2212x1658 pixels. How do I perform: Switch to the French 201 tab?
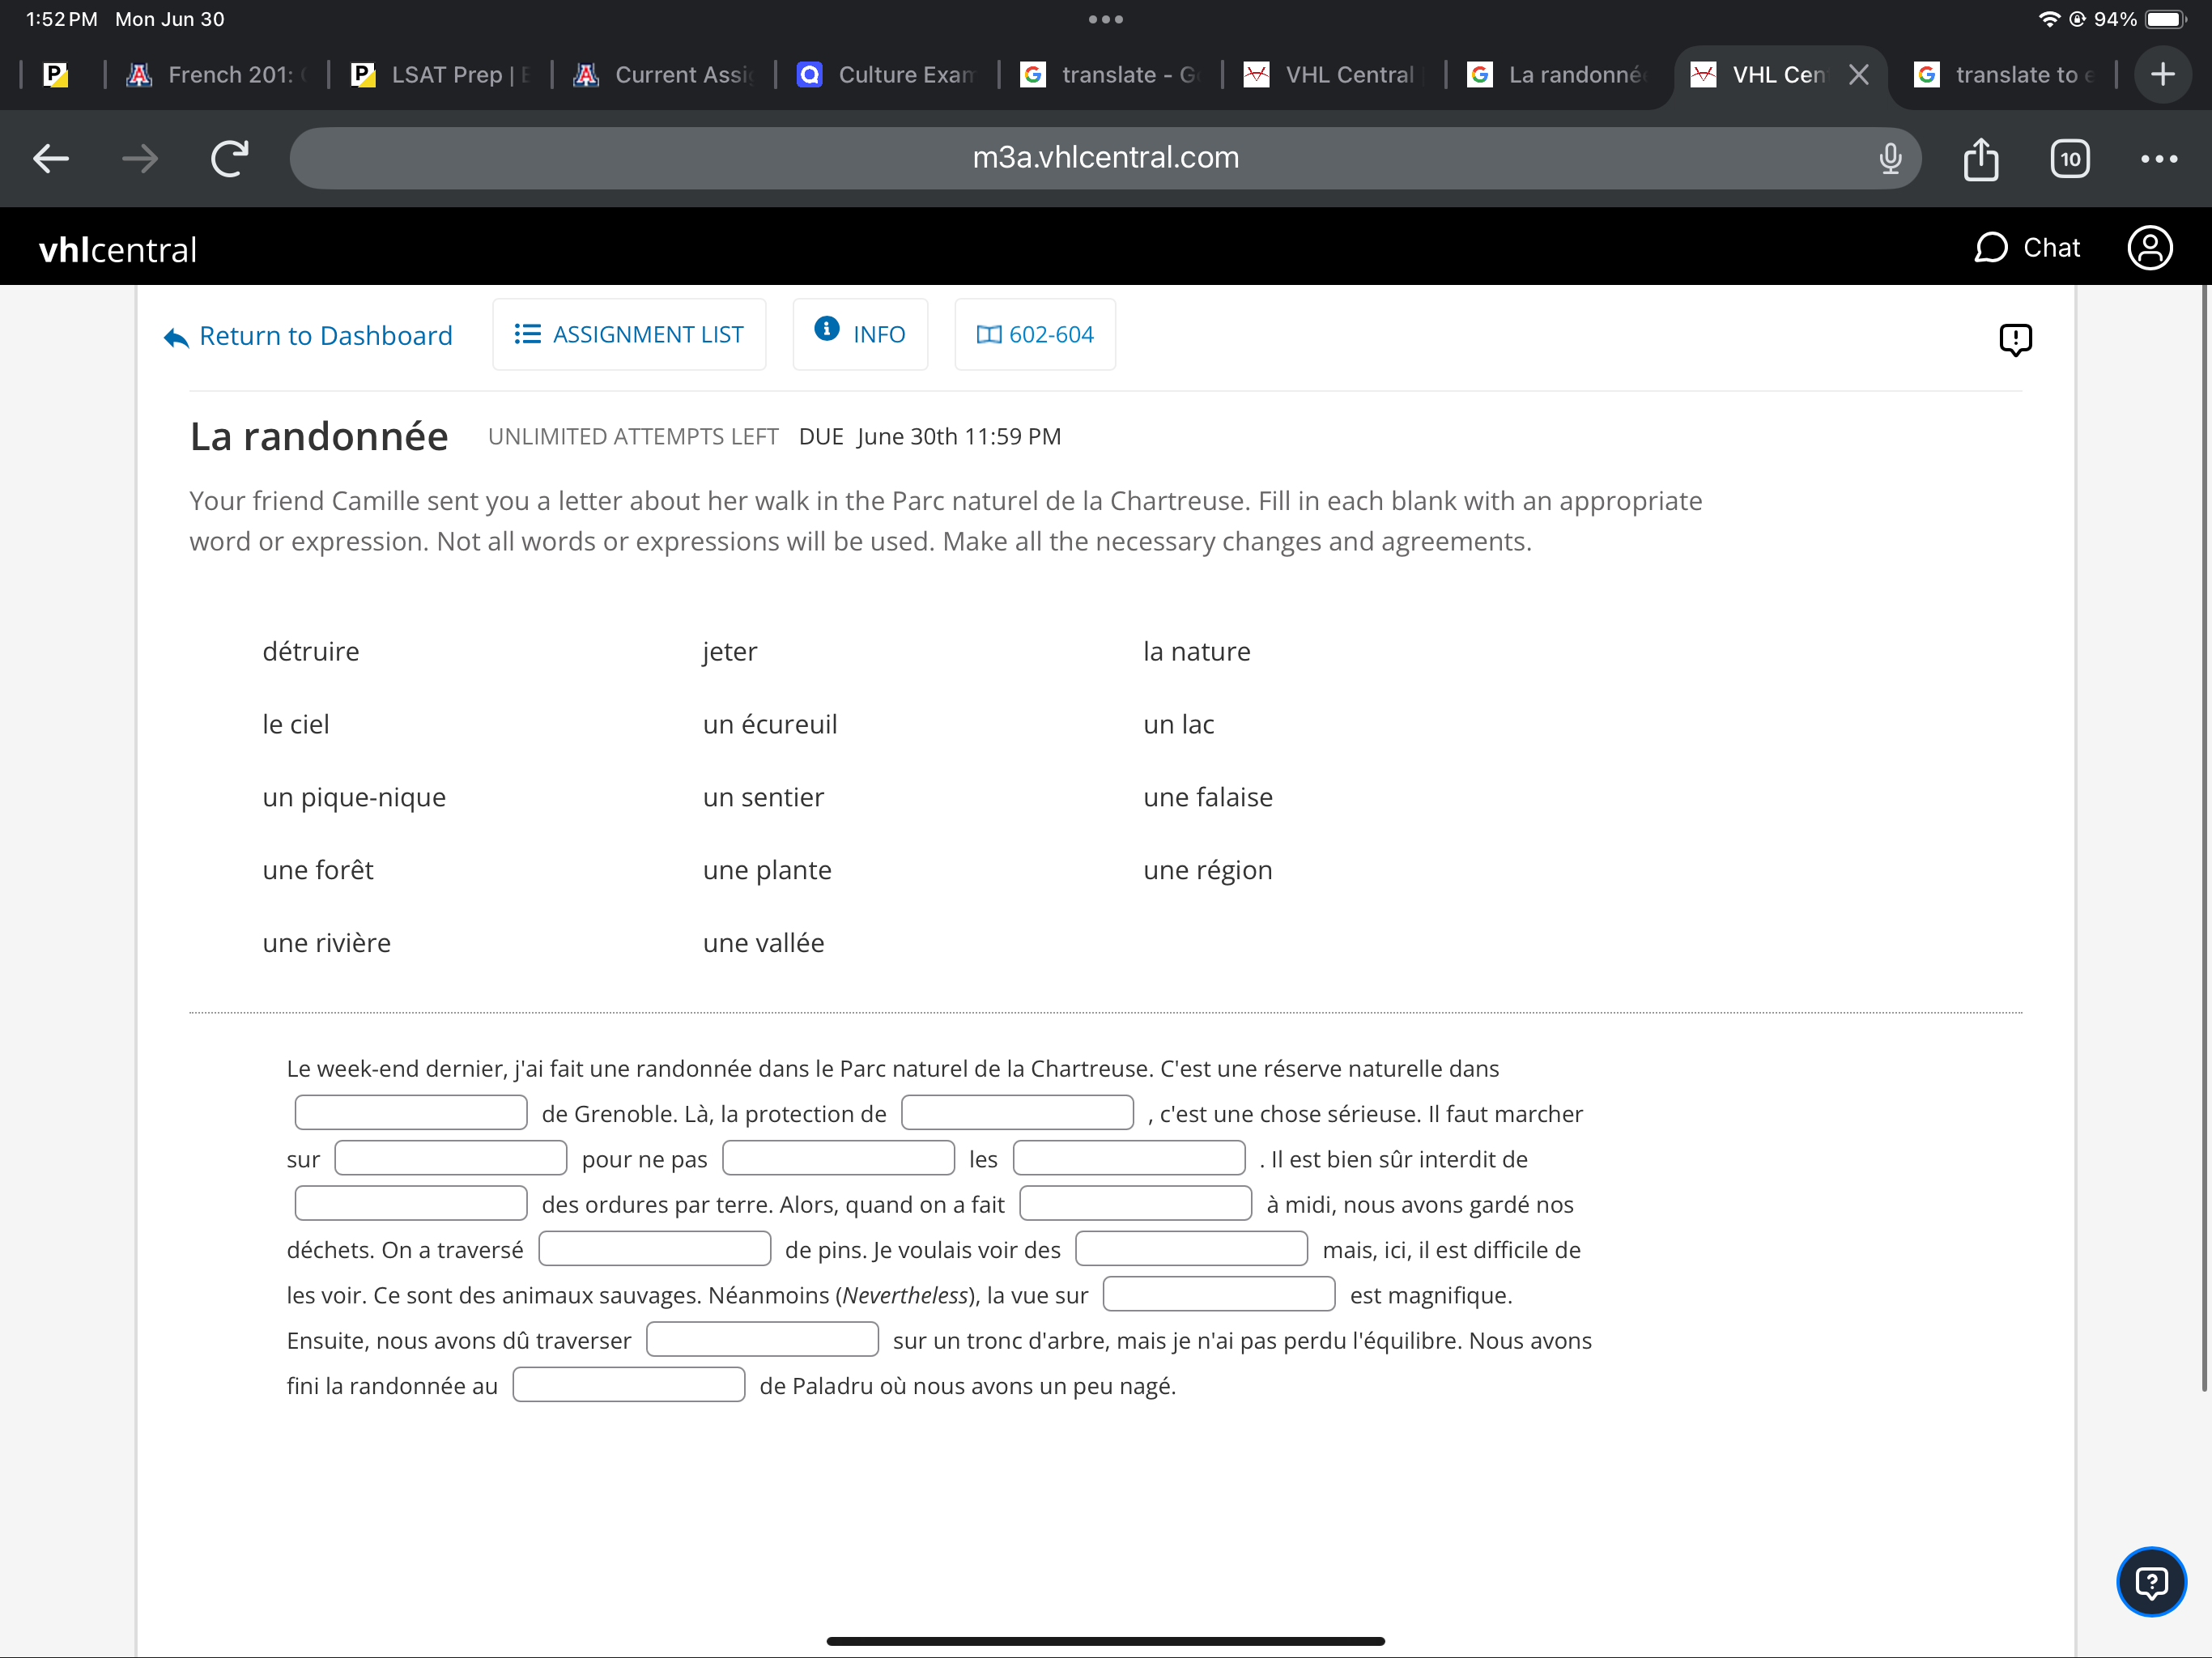pos(217,74)
